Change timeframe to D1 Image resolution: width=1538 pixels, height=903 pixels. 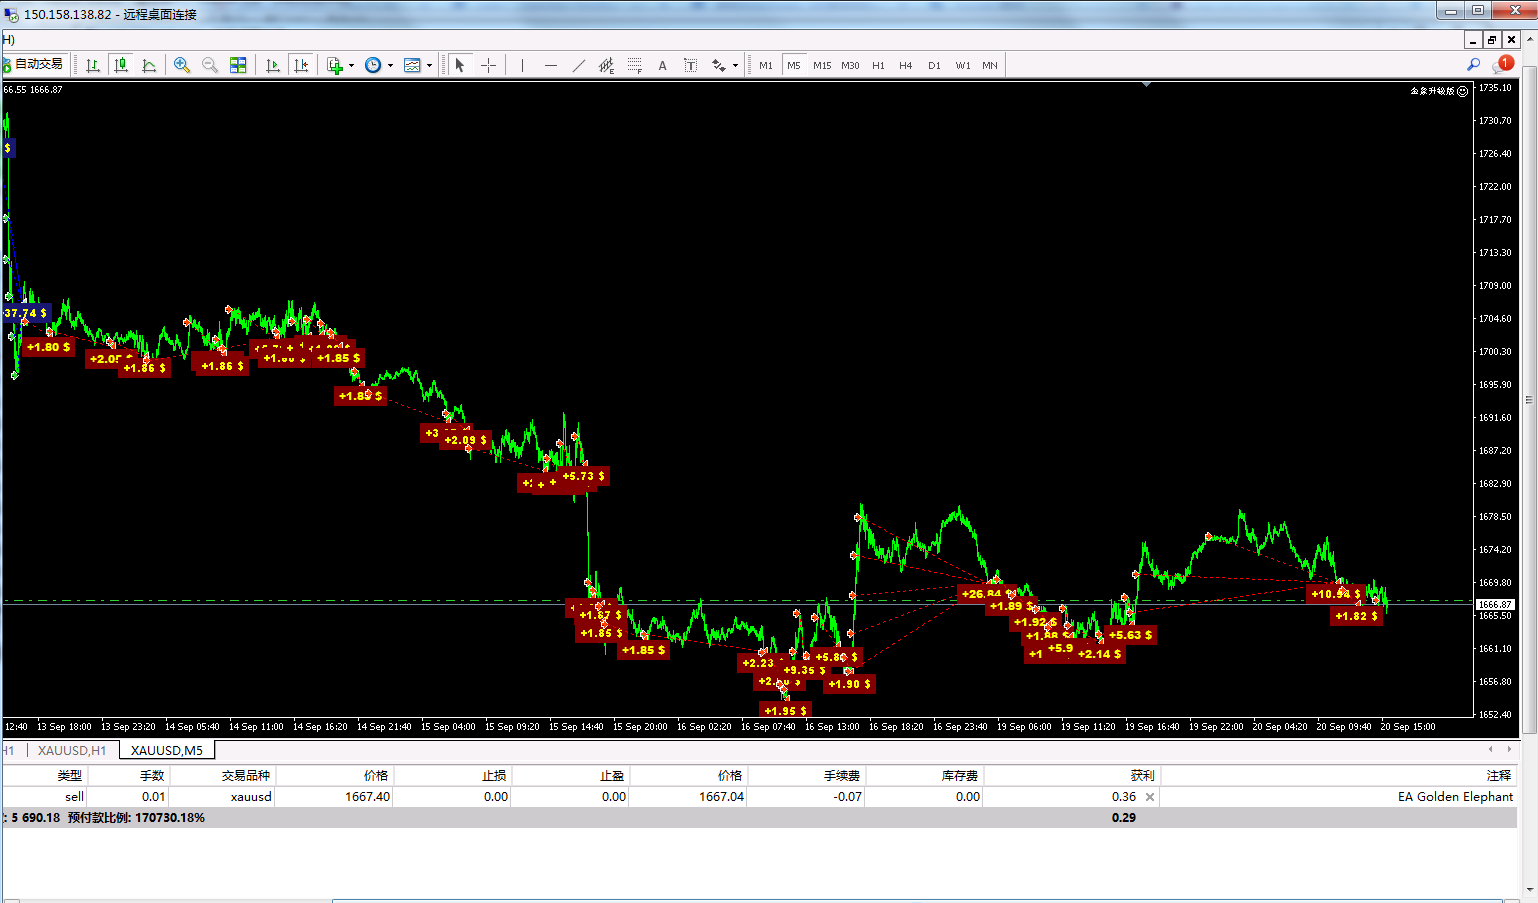tap(934, 65)
